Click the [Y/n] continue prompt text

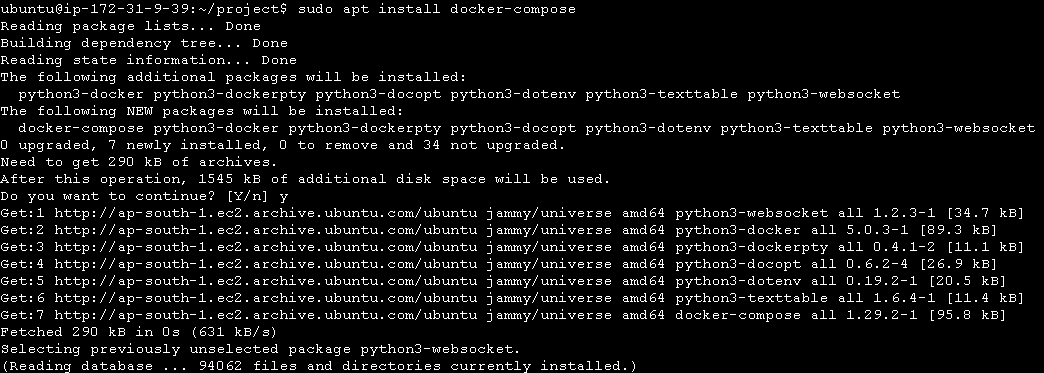coord(248,196)
